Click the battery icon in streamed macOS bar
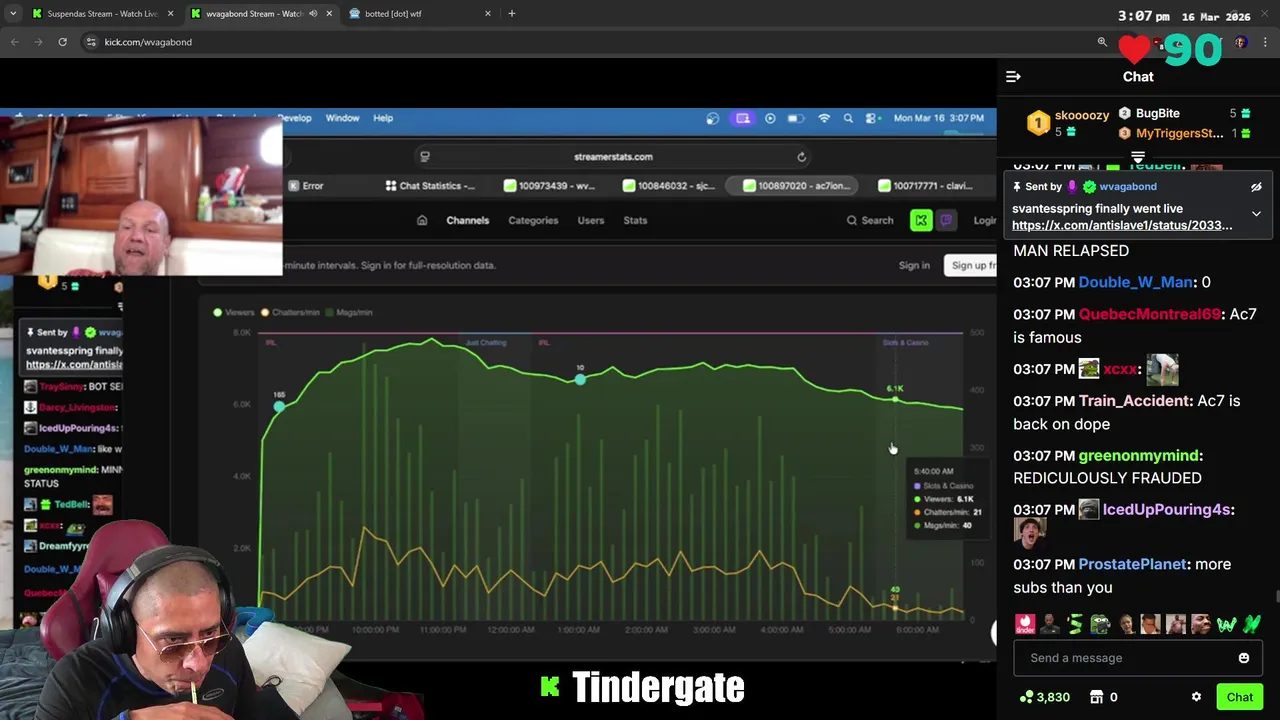 click(x=795, y=118)
